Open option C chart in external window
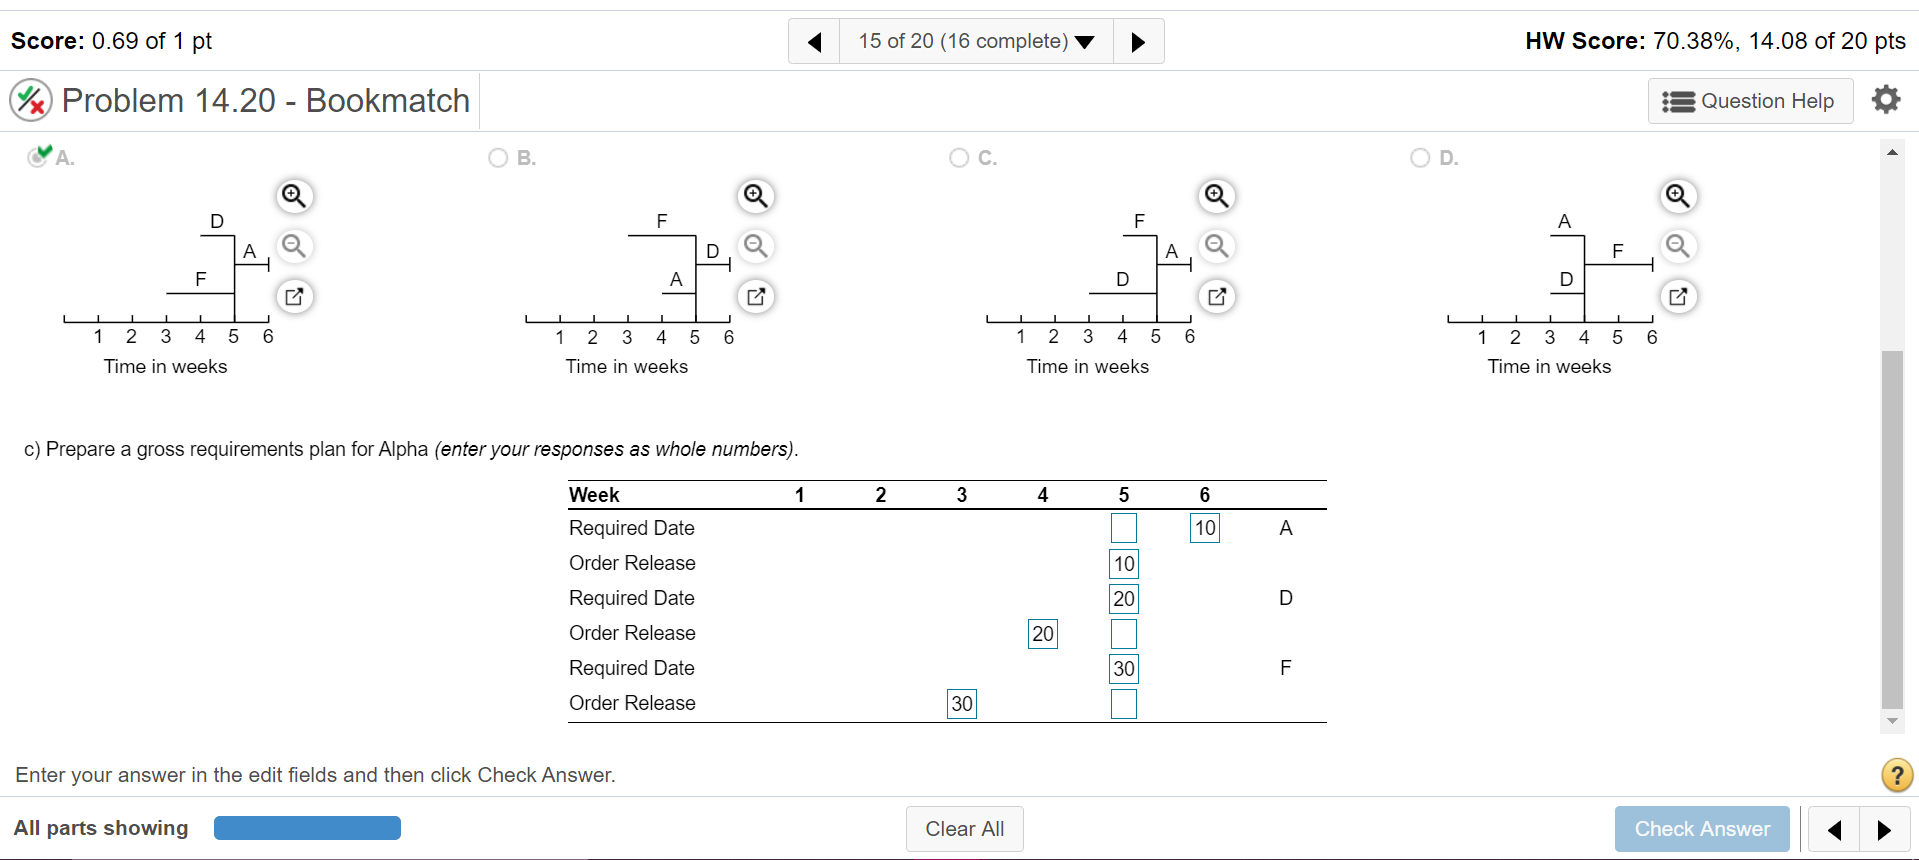Viewport: 1919px width, 860px height. pos(1216,296)
